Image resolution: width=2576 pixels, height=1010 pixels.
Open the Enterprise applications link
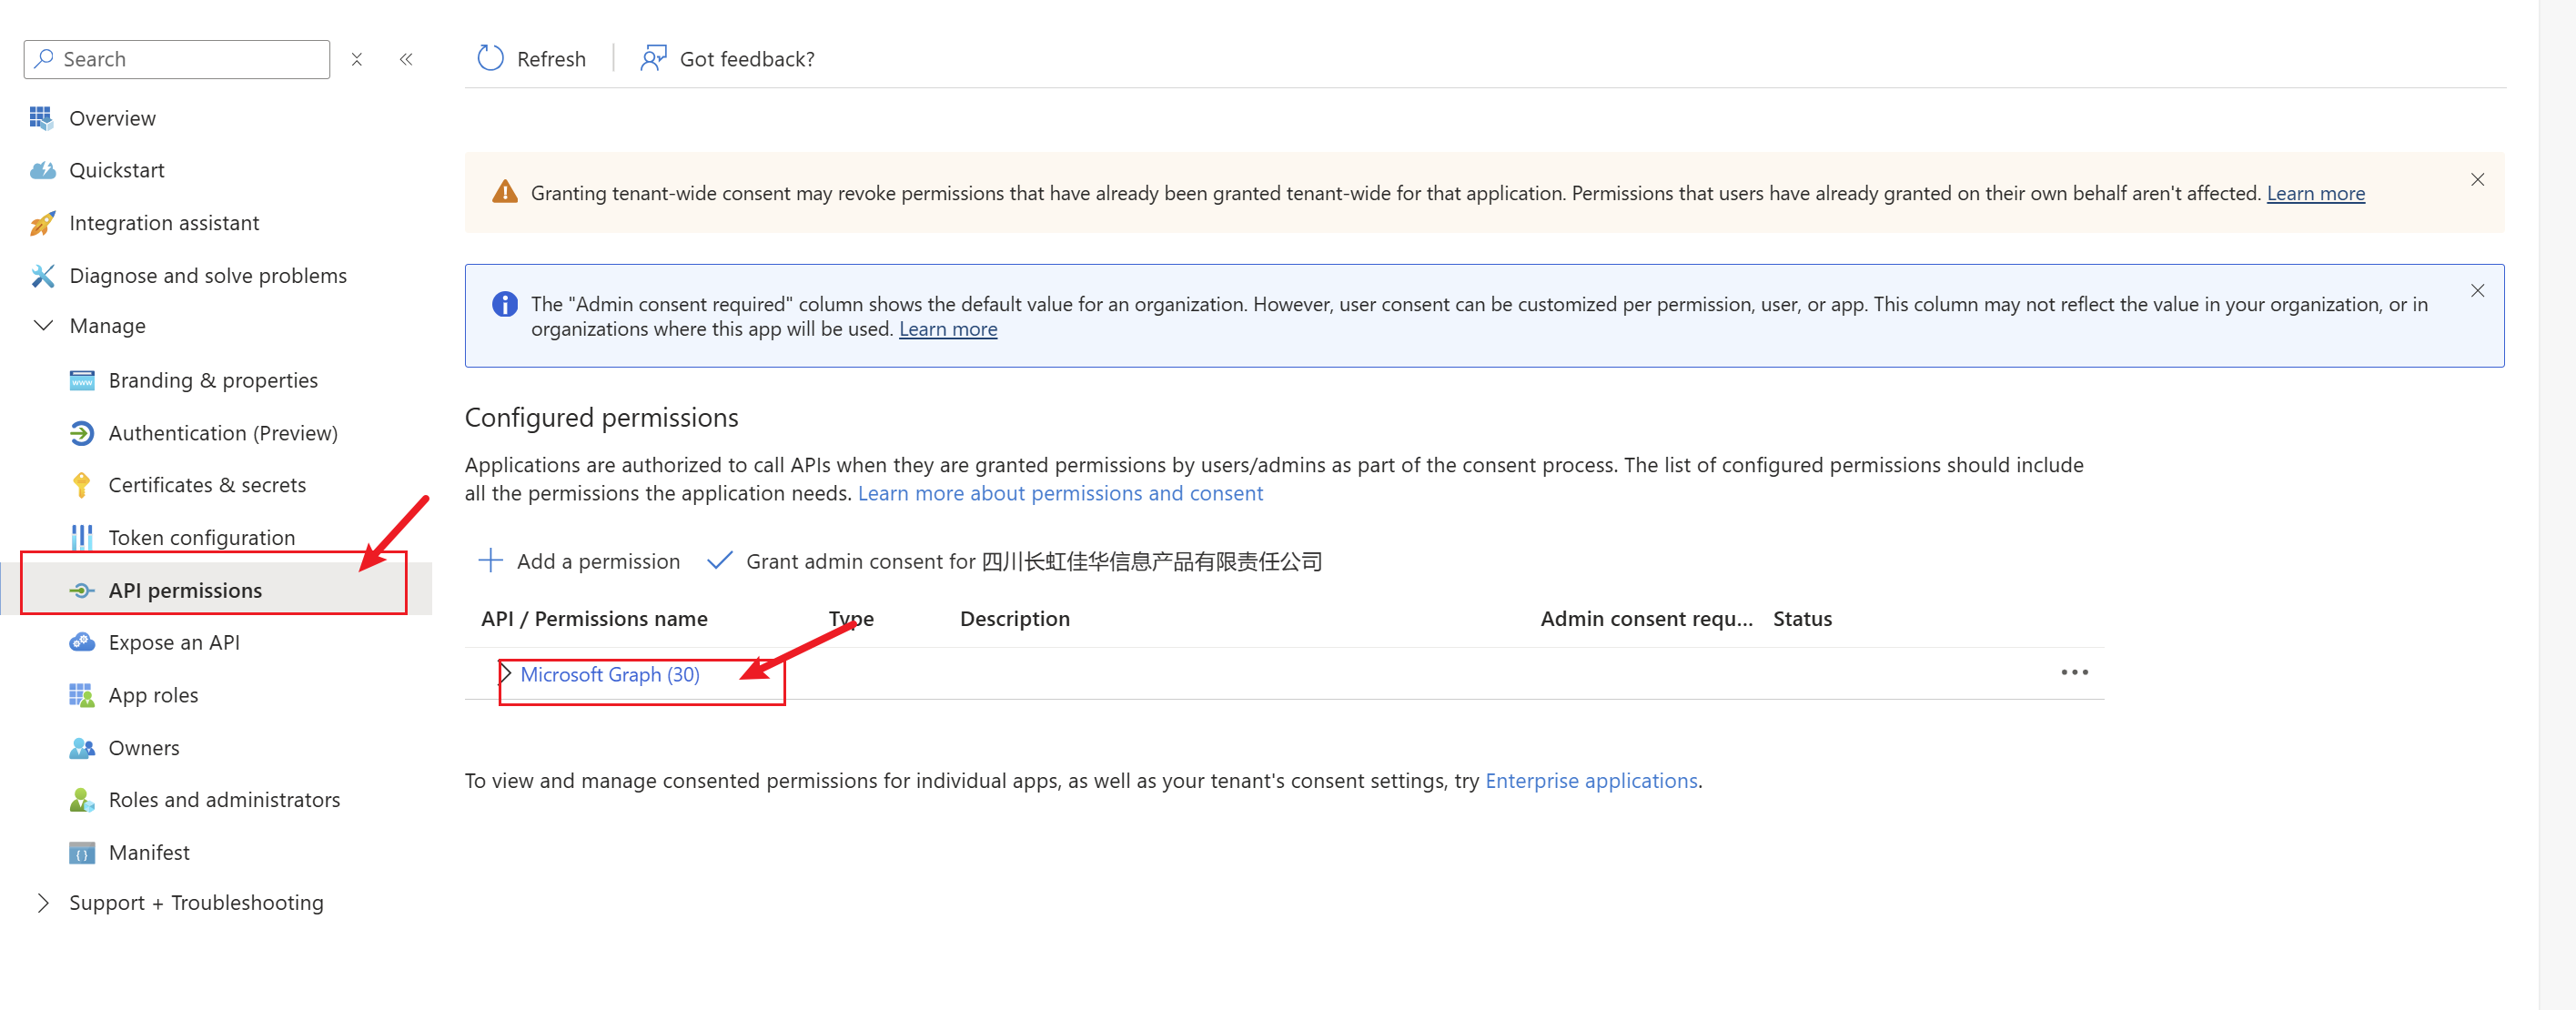tap(1591, 781)
